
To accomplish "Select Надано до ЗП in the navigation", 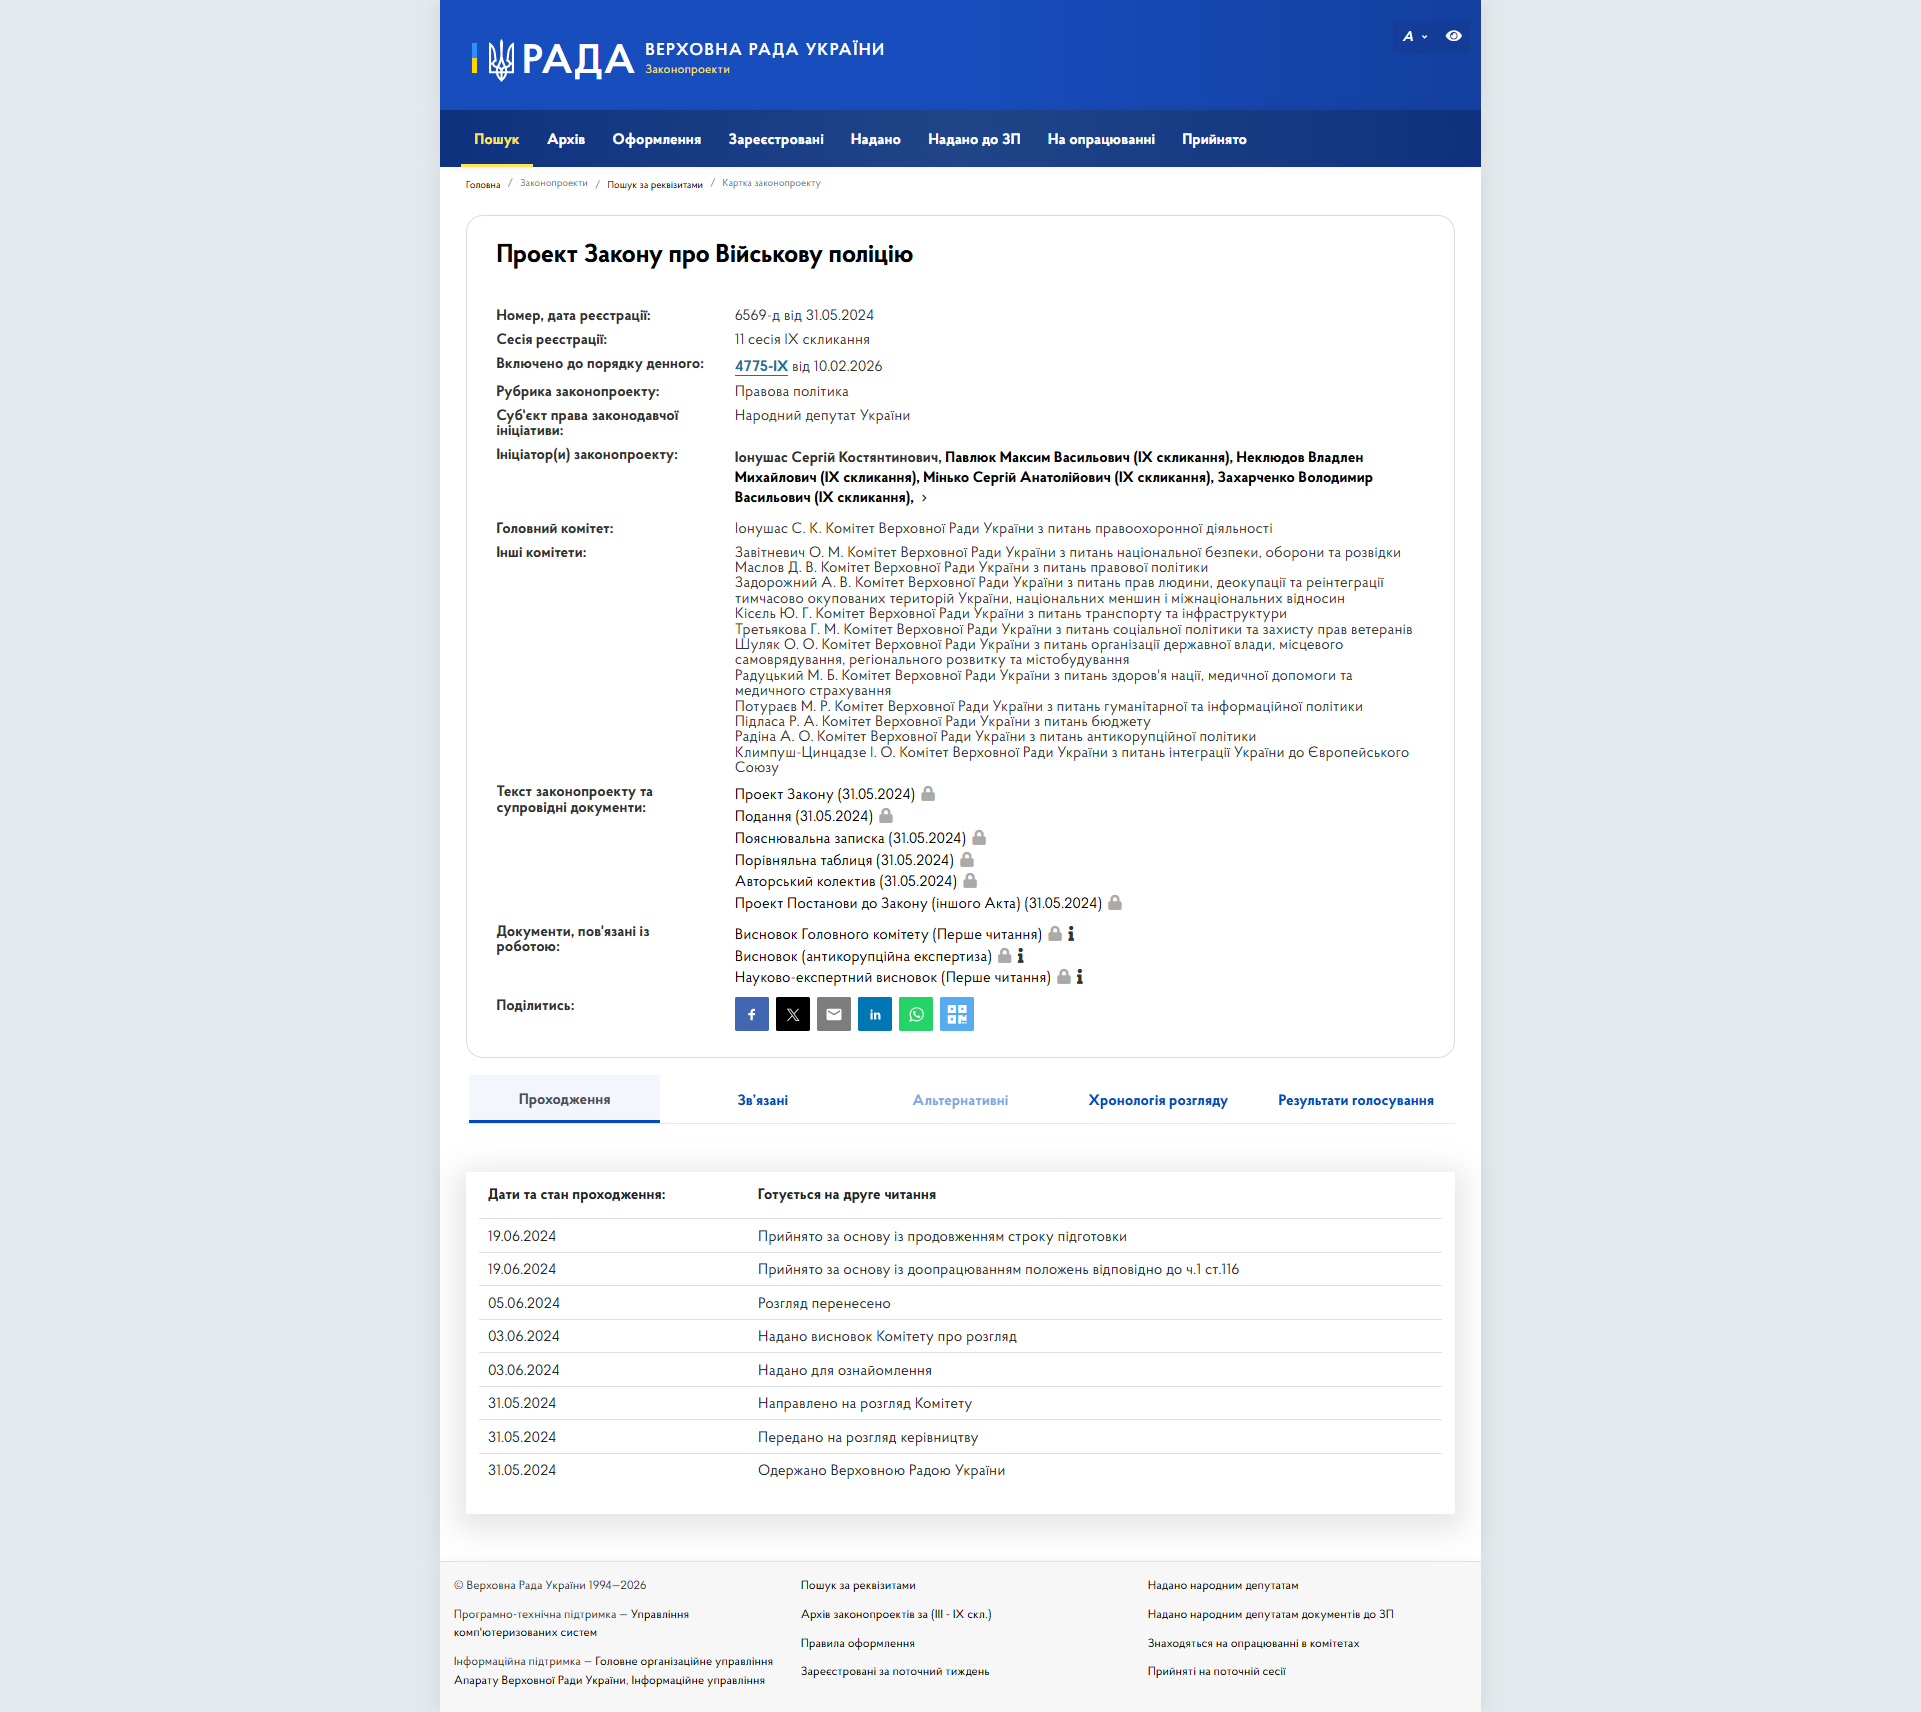I will pyautogui.click(x=974, y=139).
